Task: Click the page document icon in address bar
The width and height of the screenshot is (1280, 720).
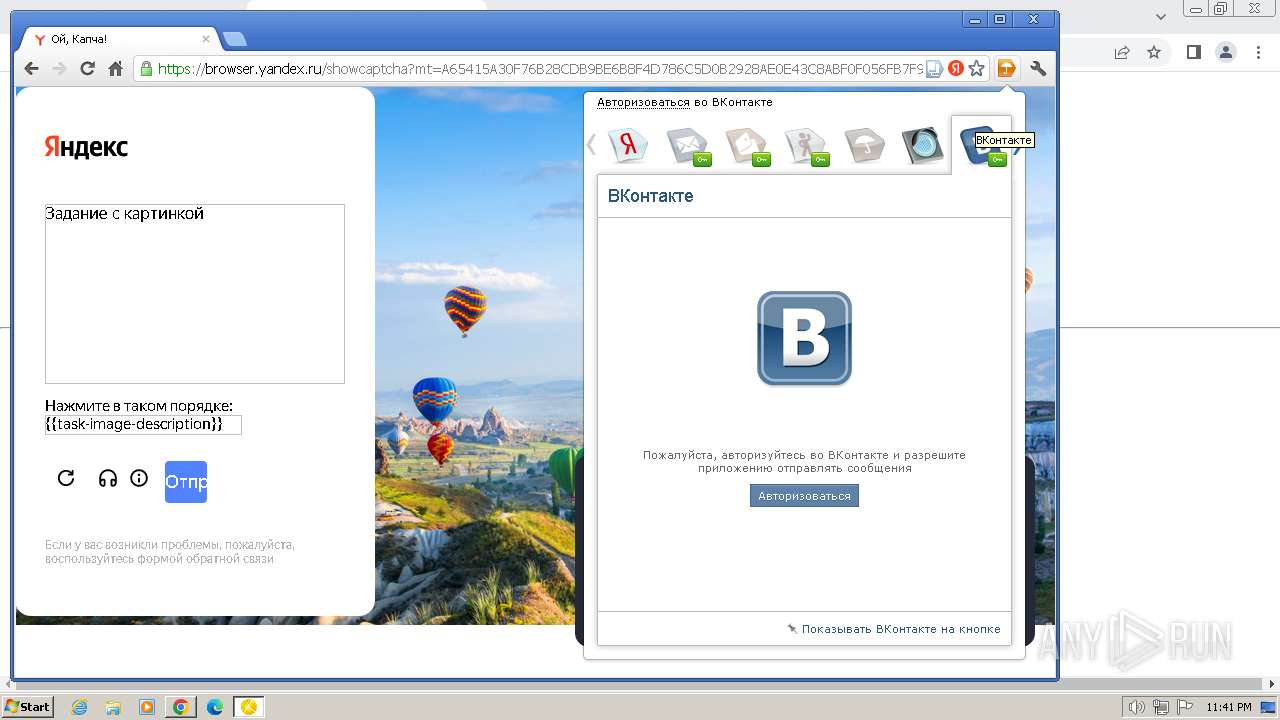Action: 934,69
